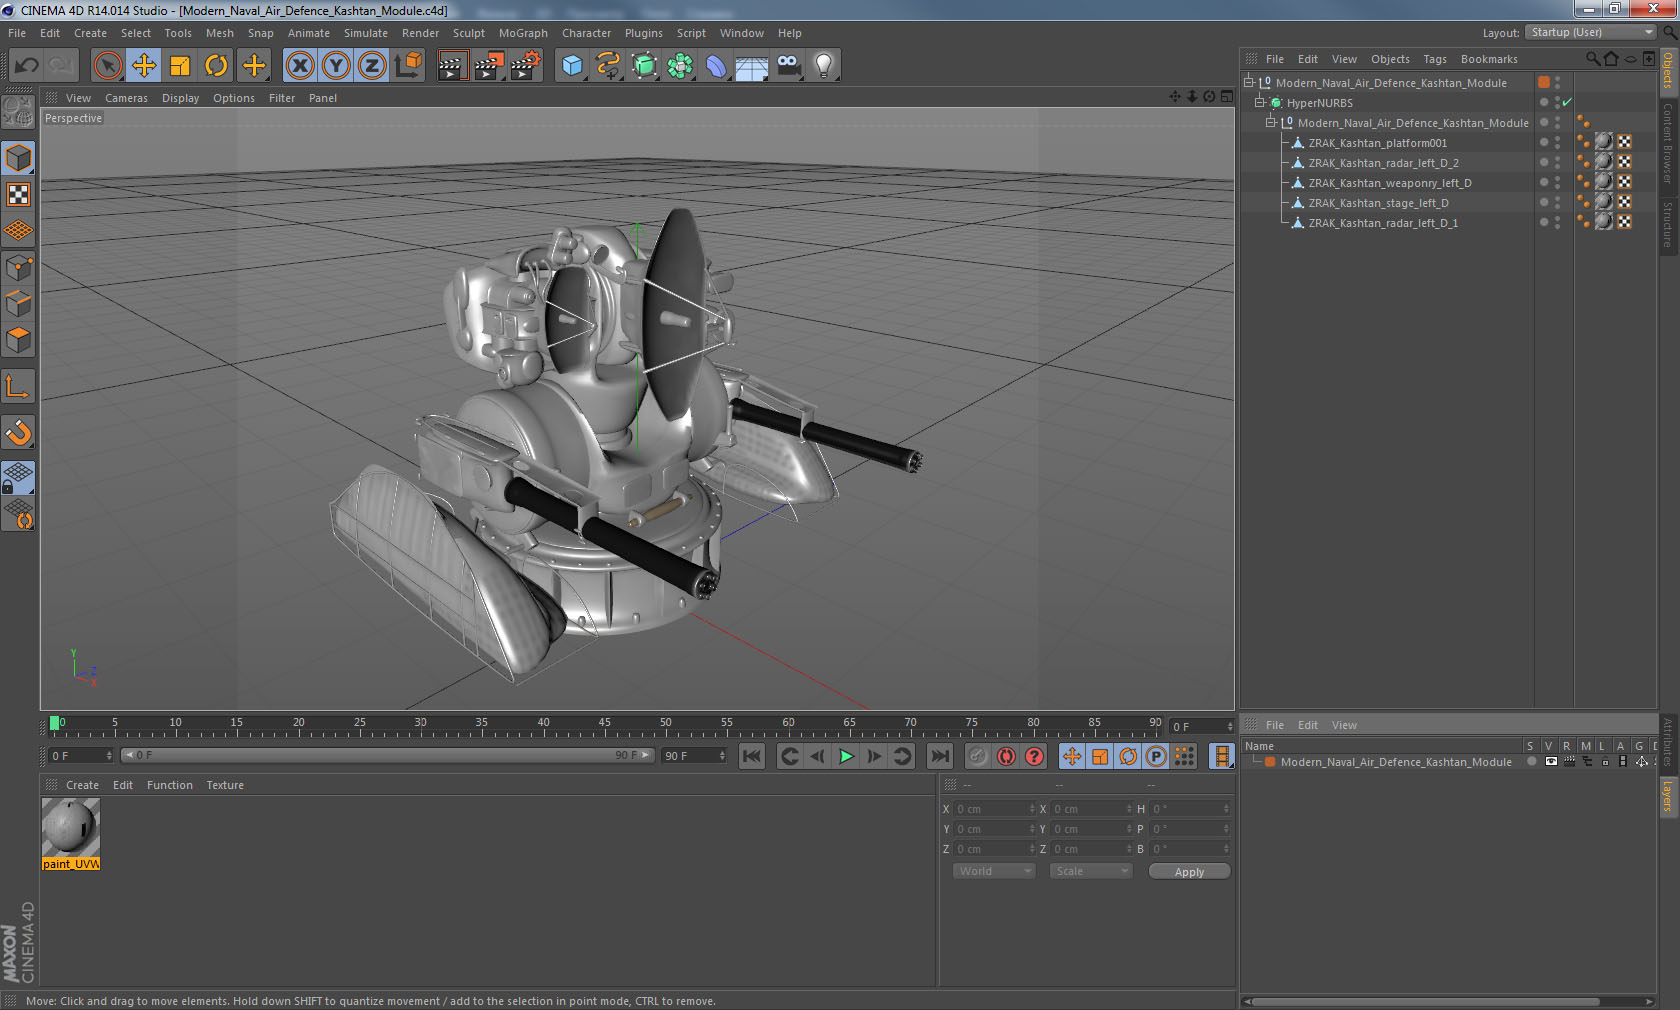The image size is (1680, 1010).
Task: Open the Array modeling objects icon
Action: click(680, 66)
